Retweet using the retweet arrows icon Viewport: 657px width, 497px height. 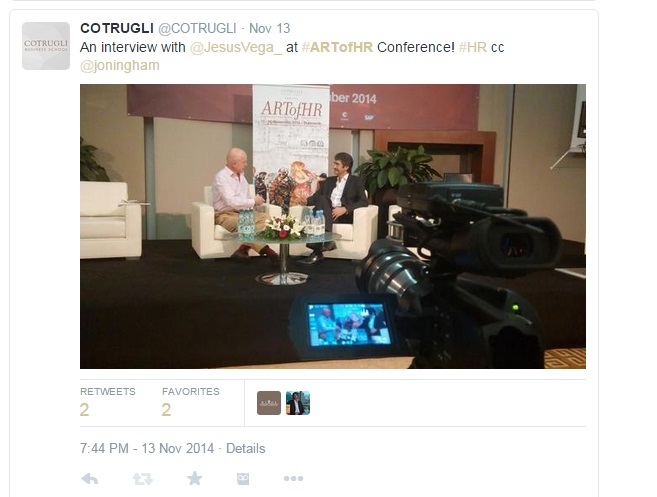142,478
